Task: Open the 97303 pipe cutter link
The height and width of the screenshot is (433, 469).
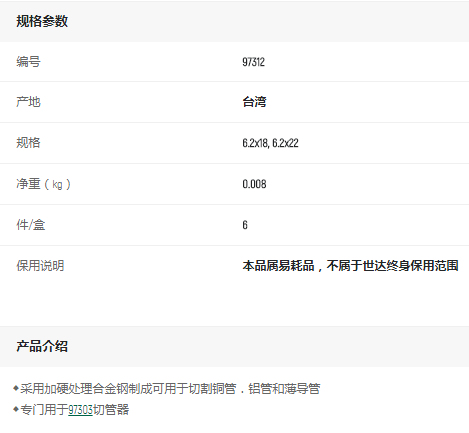Action: pyautogui.click(x=80, y=410)
